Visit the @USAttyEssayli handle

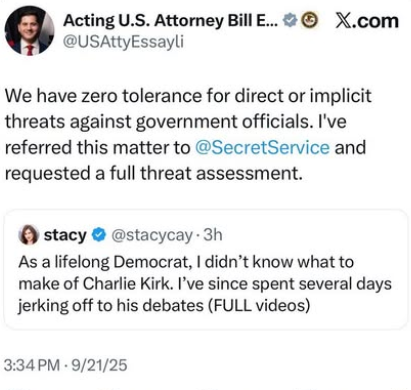pyautogui.click(x=123, y=42)
